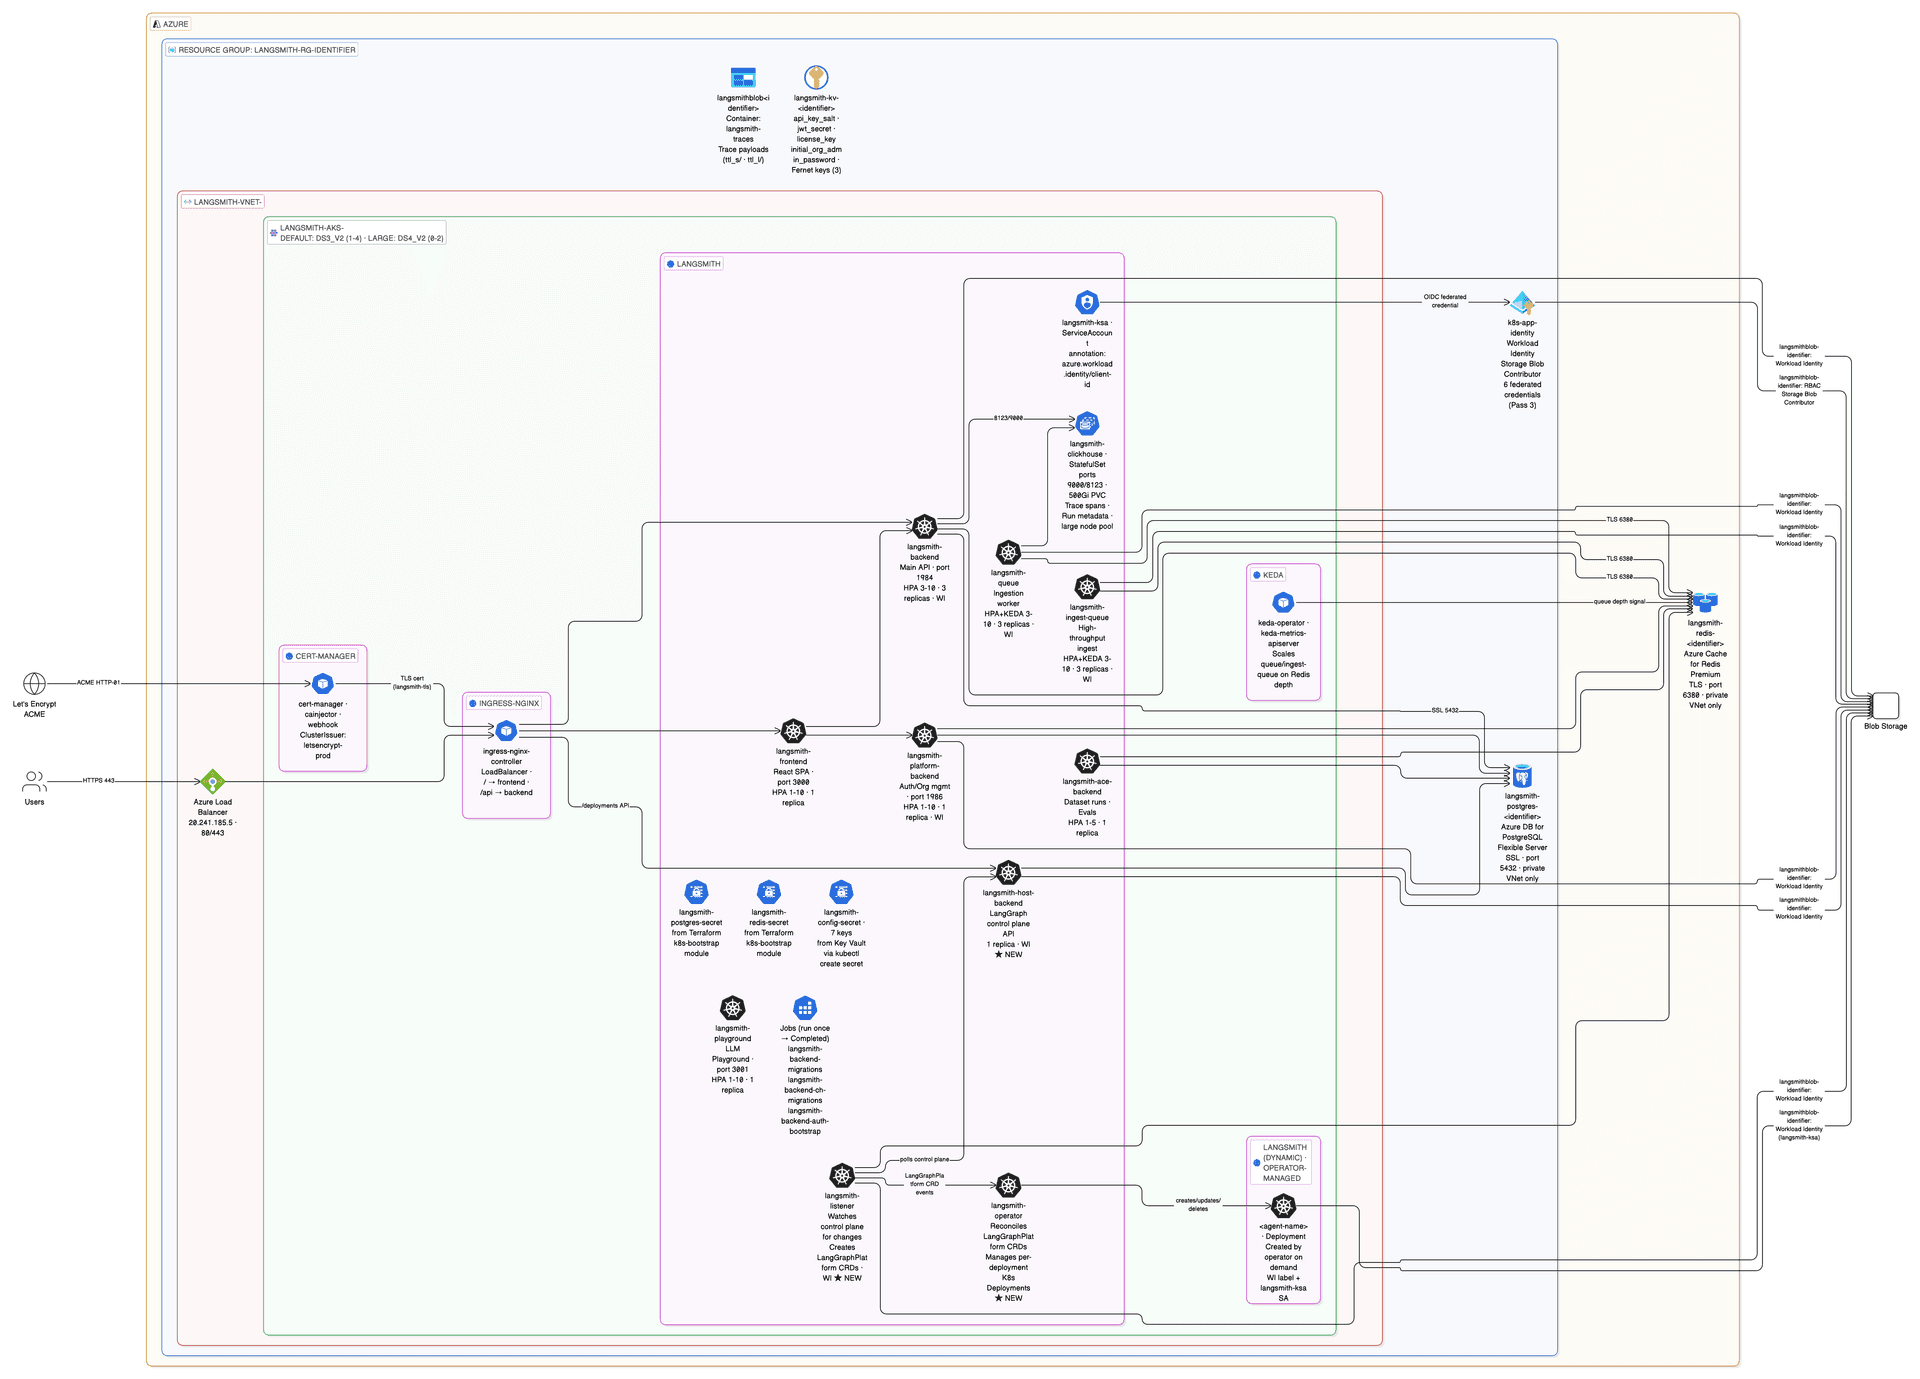This screenshot has width=1920, height=1379.
Task: Click the LangGraphPlatform CRD events label
Action: click(924, 1184)
